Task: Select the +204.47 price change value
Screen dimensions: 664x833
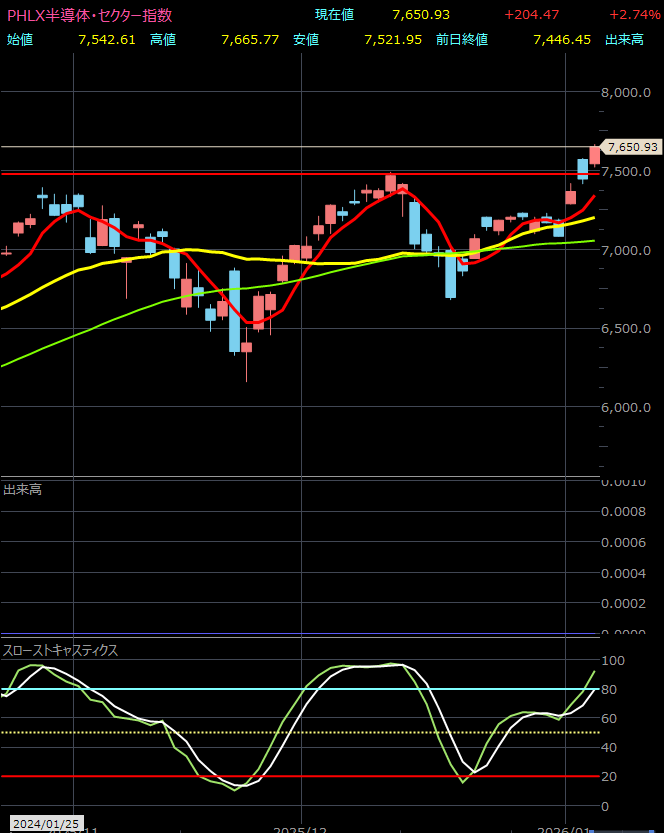Action: pos(531,16)
